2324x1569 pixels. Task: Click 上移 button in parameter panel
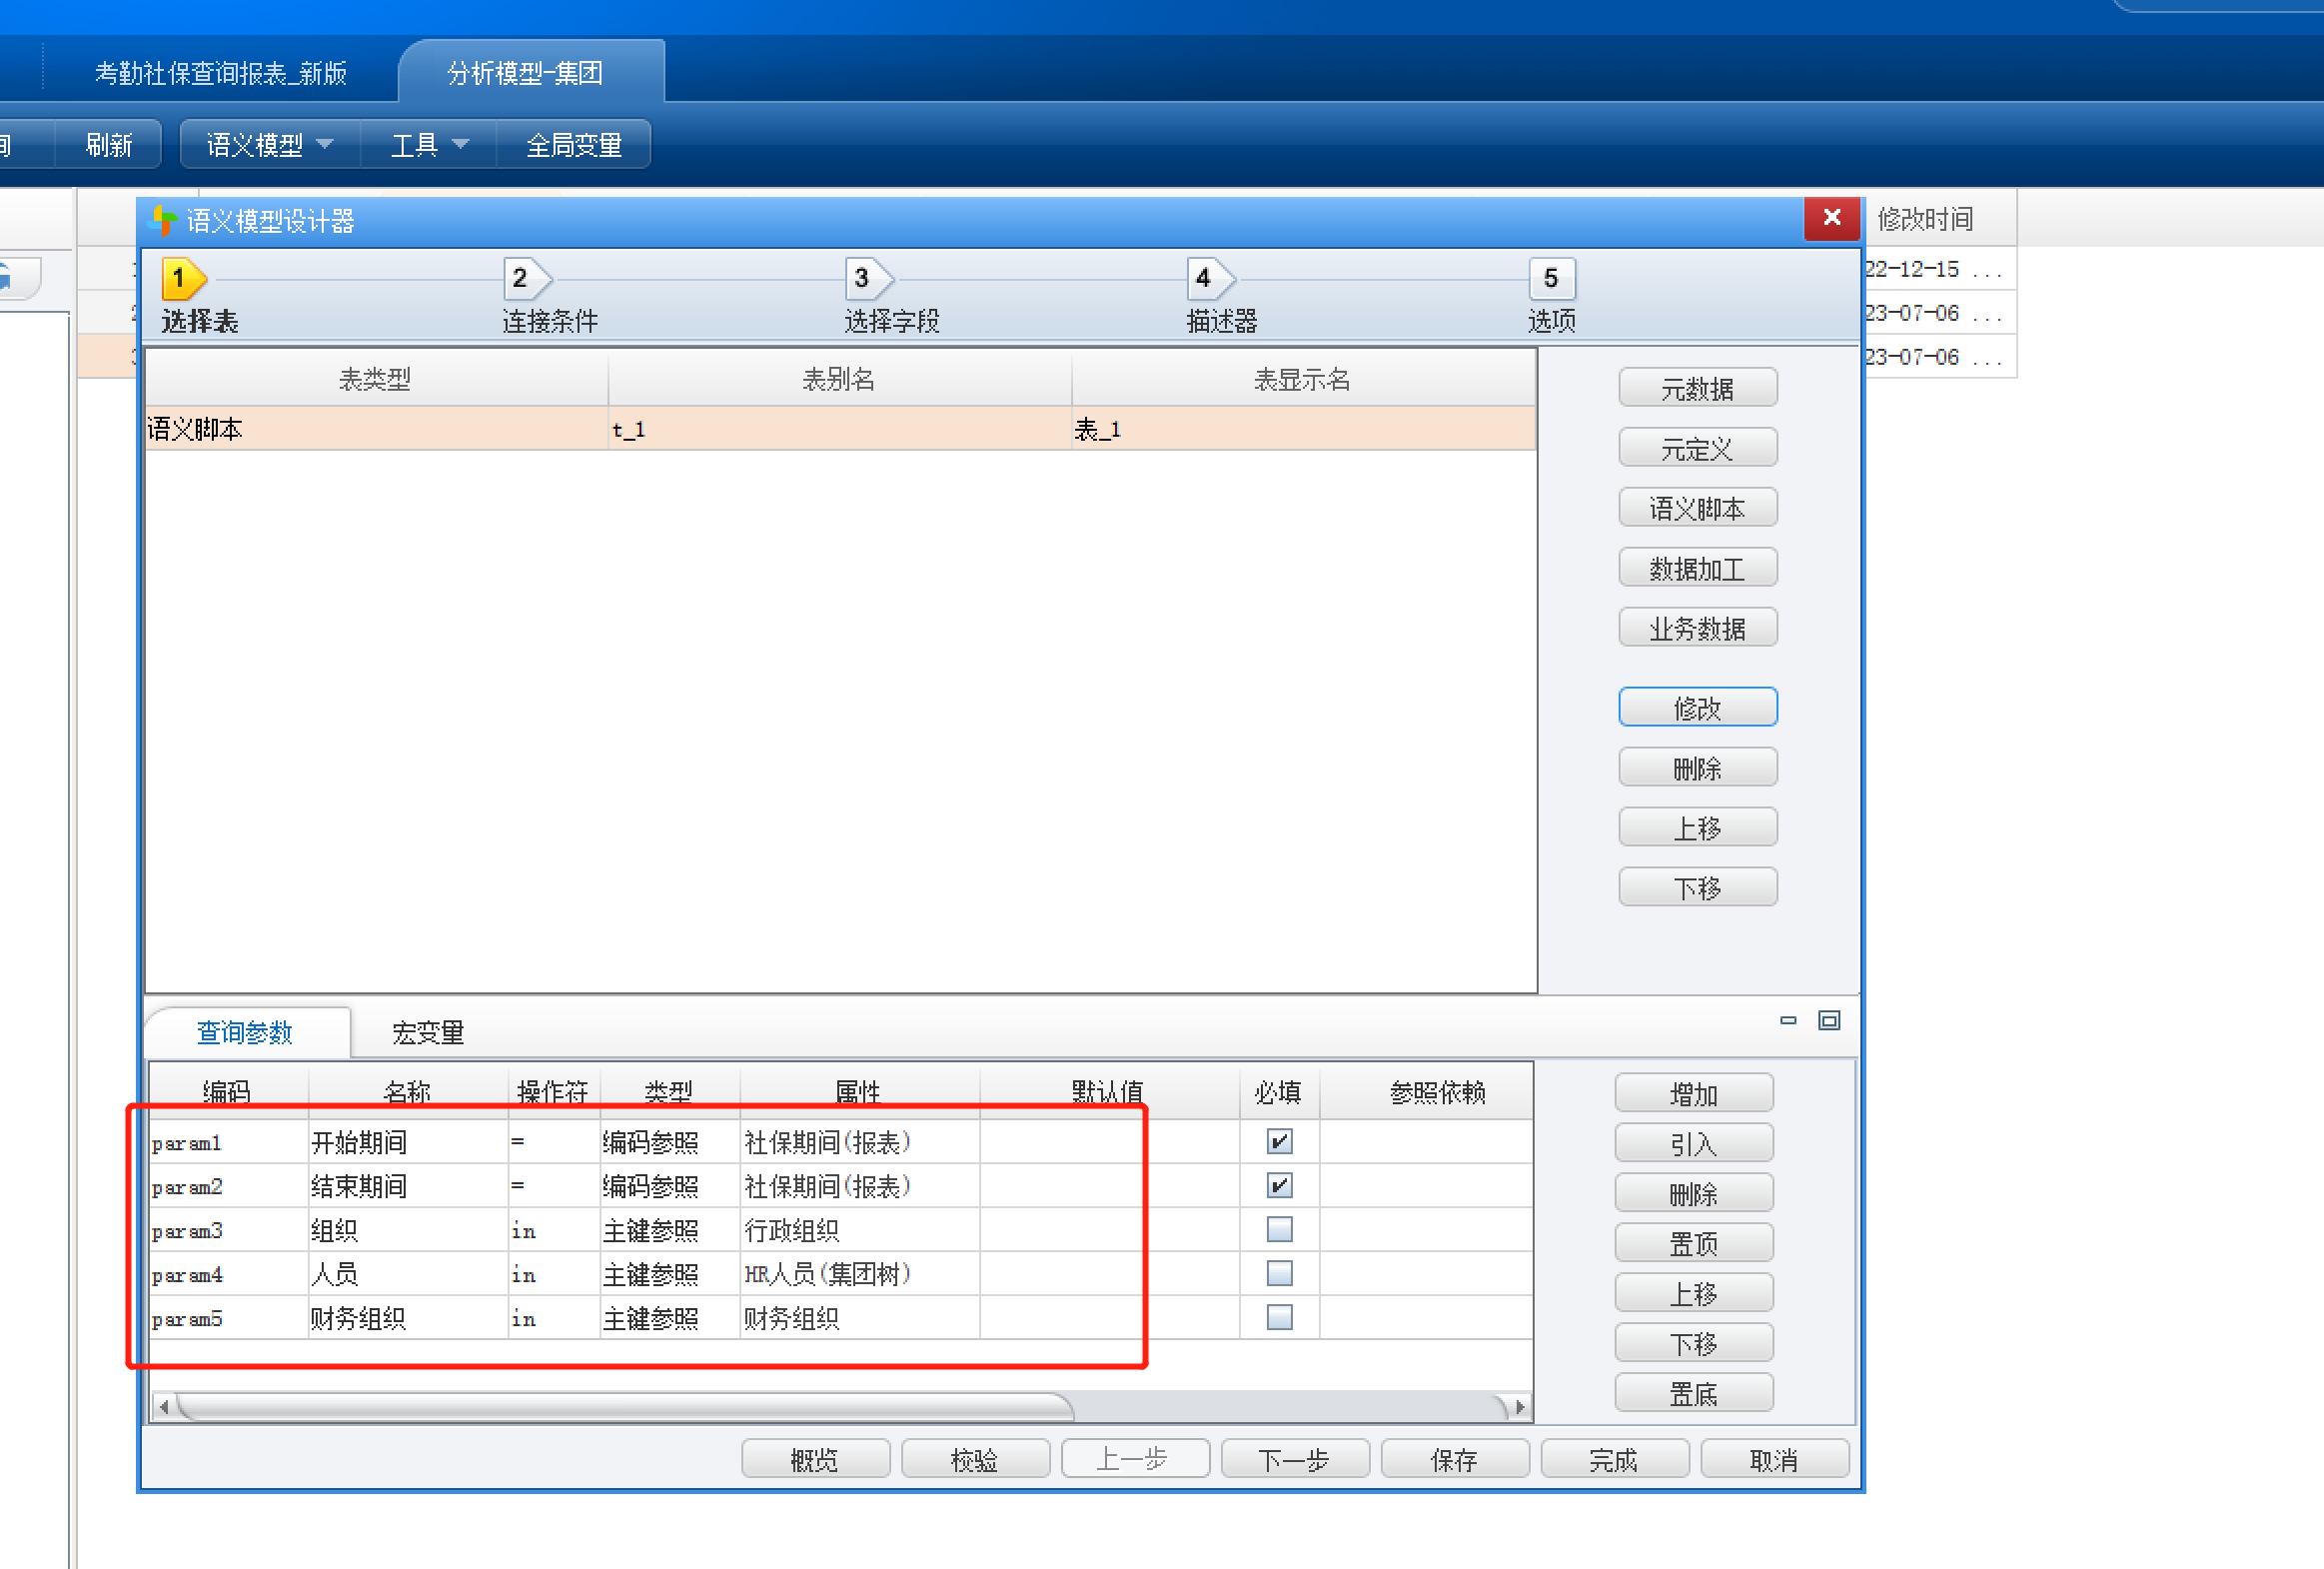(x=1693, y=1294)
